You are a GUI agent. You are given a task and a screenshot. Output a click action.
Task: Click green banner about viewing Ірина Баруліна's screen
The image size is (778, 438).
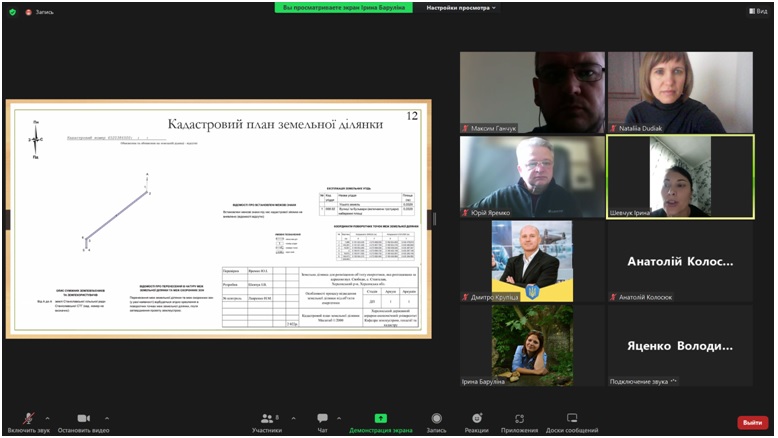click(343, 7)
